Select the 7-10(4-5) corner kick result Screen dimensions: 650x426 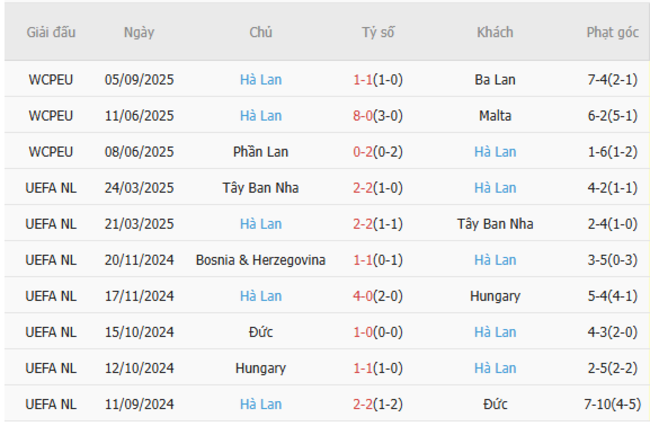(x=612, y=404)
